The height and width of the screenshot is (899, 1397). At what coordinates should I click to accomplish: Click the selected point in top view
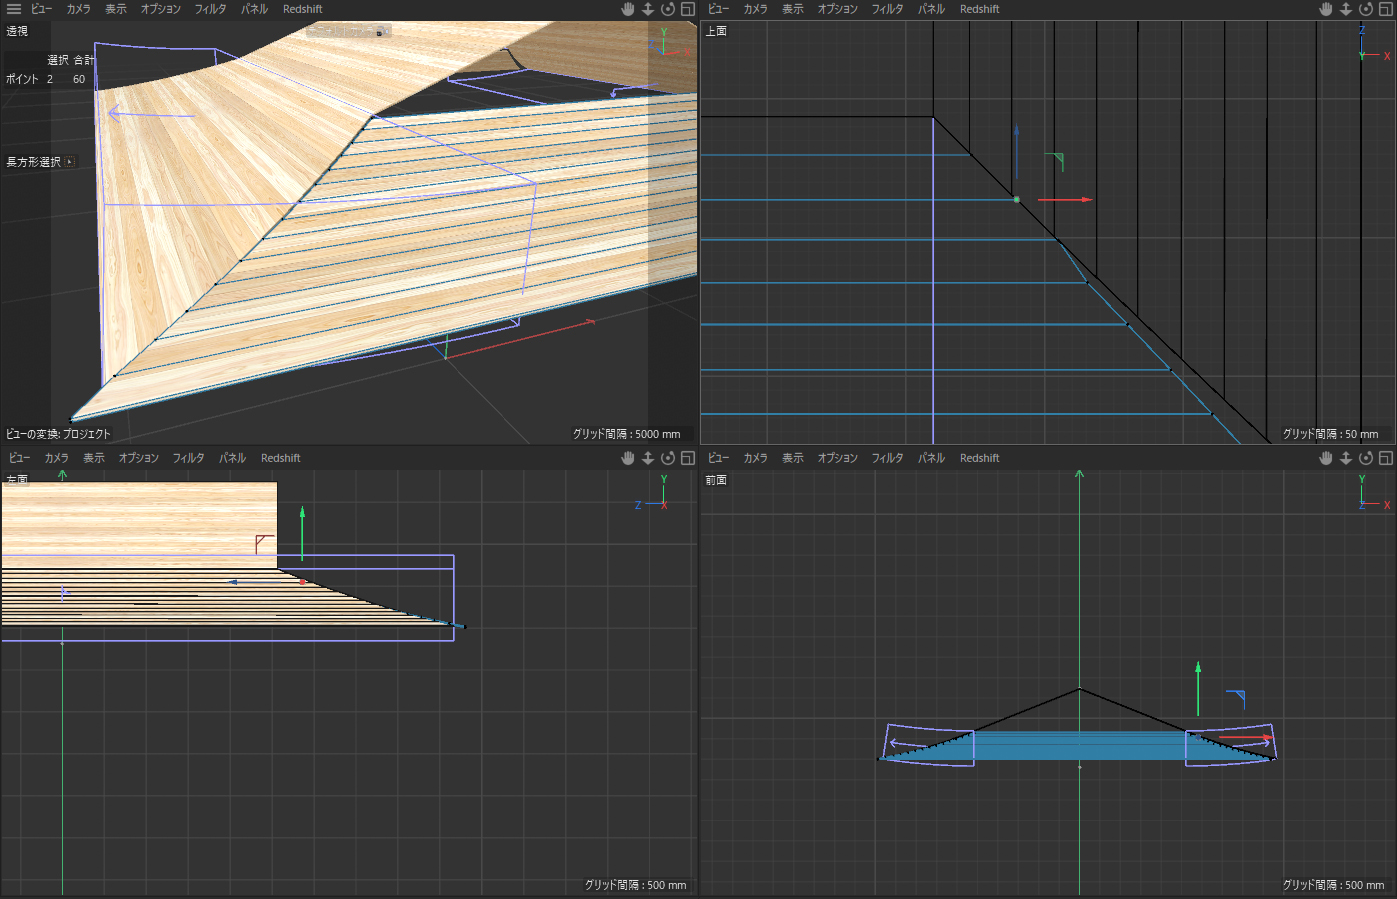(1017, 200)
